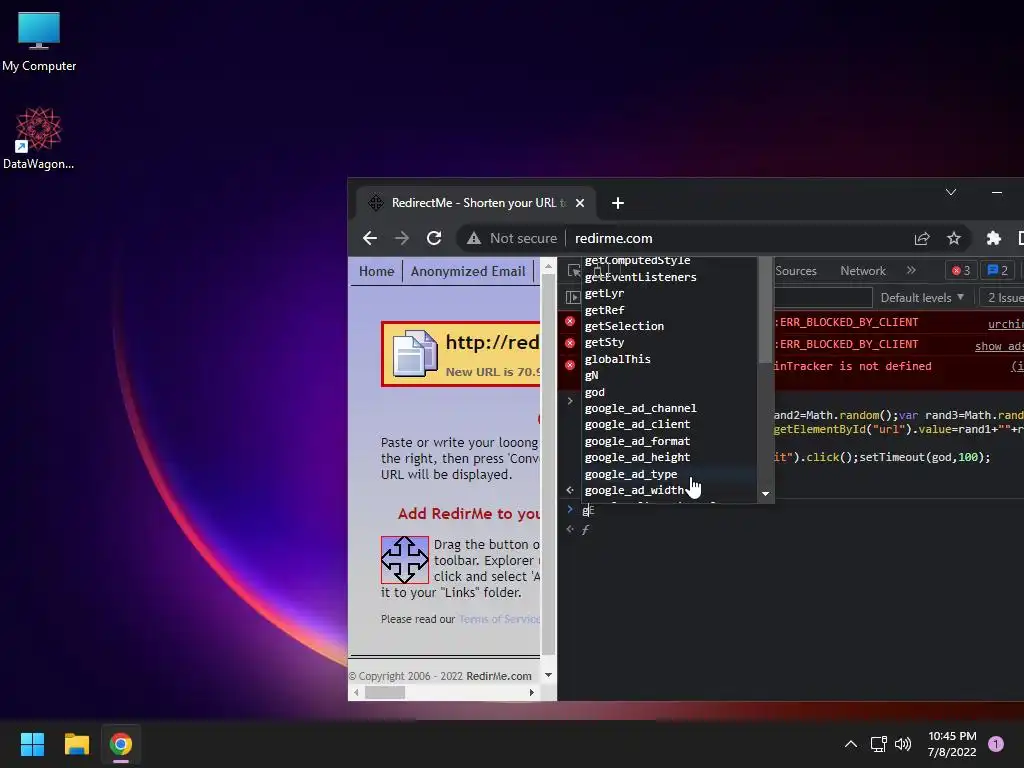Go back in Chrome
Screen dimensions: 1024x768
[370, 238]
